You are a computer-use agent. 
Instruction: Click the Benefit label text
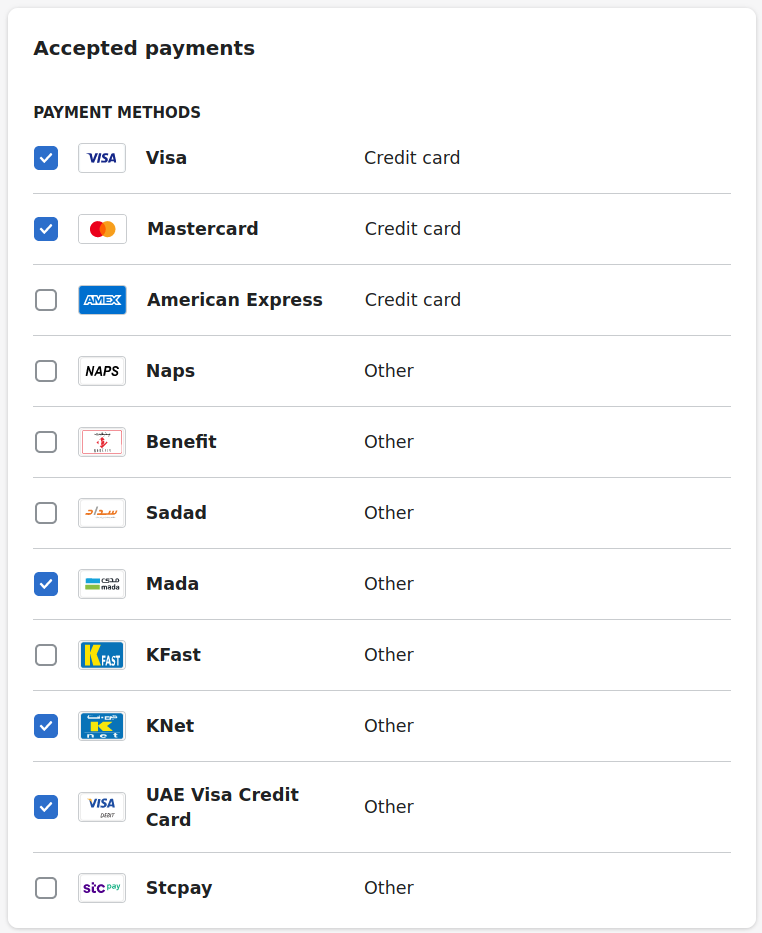click(x=181, y=442)
